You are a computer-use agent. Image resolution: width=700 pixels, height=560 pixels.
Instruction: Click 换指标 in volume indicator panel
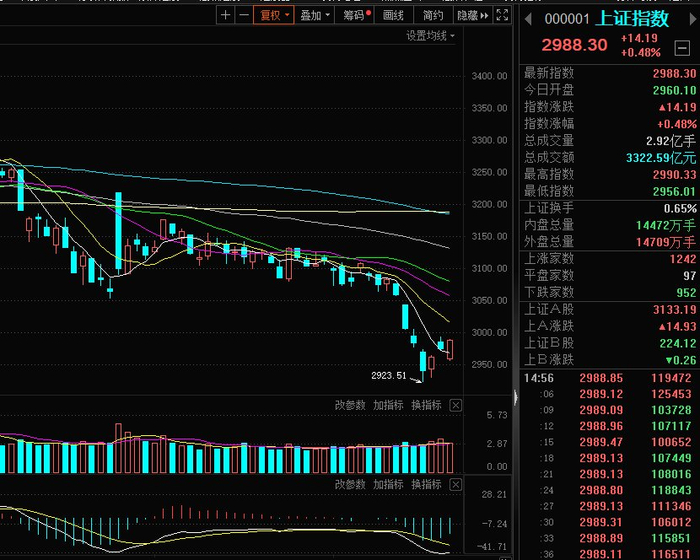pyautogui.click(x=426, y=405)
